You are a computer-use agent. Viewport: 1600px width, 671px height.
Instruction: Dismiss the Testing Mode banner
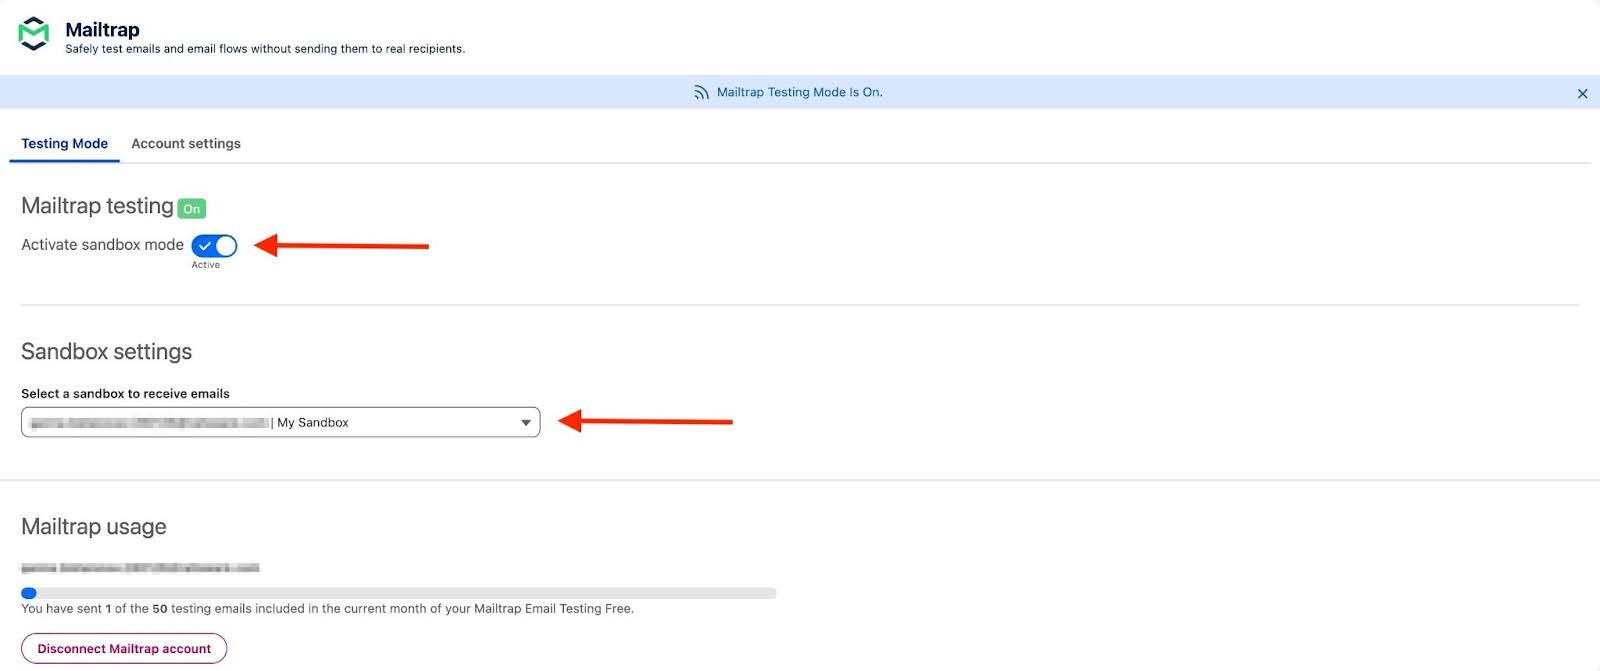click(x=1582, y=94)
